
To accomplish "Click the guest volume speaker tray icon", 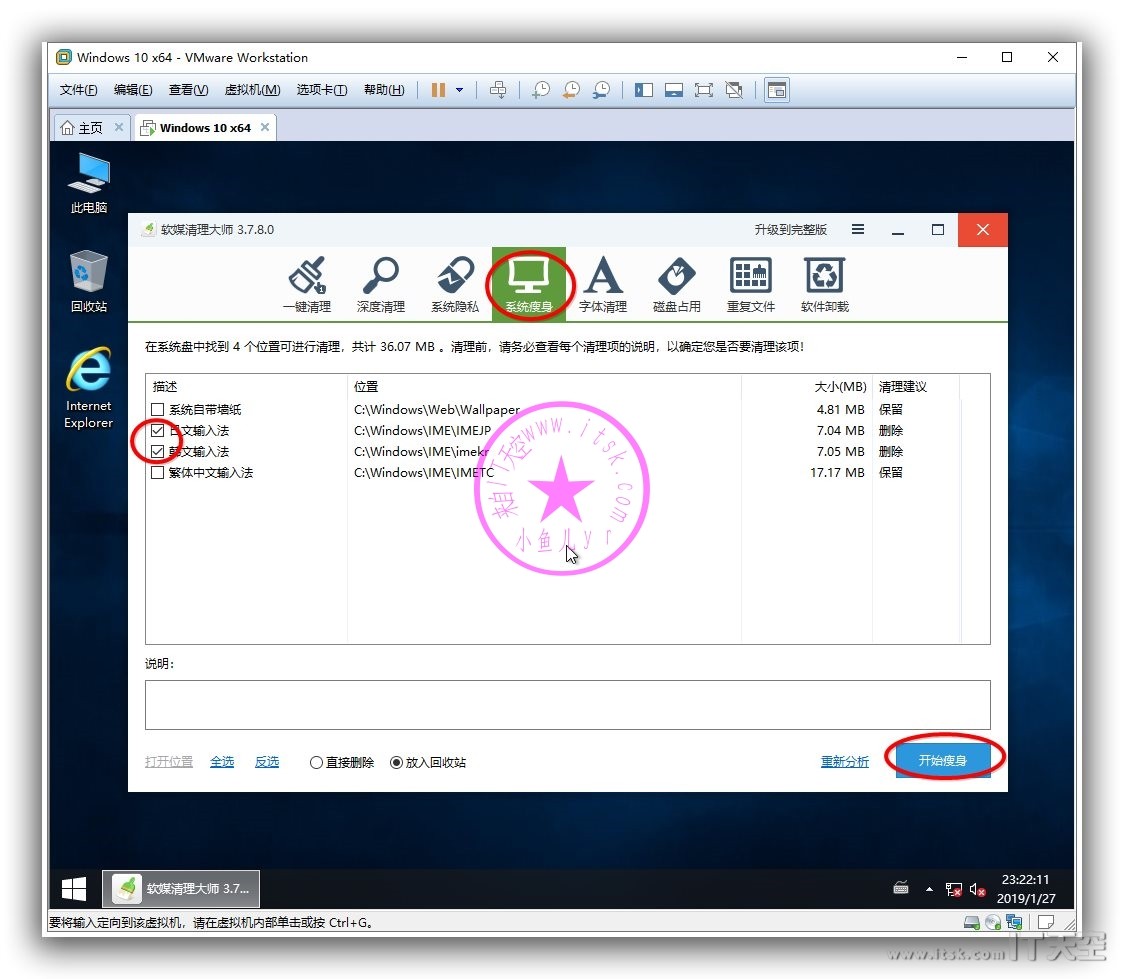I will [x=977, y=889].
